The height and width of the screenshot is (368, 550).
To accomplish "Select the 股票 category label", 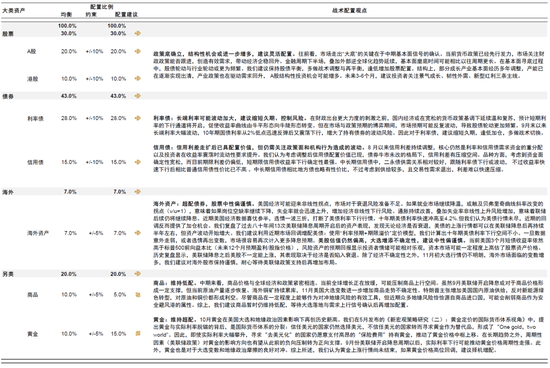I will (x=8, y=34).
